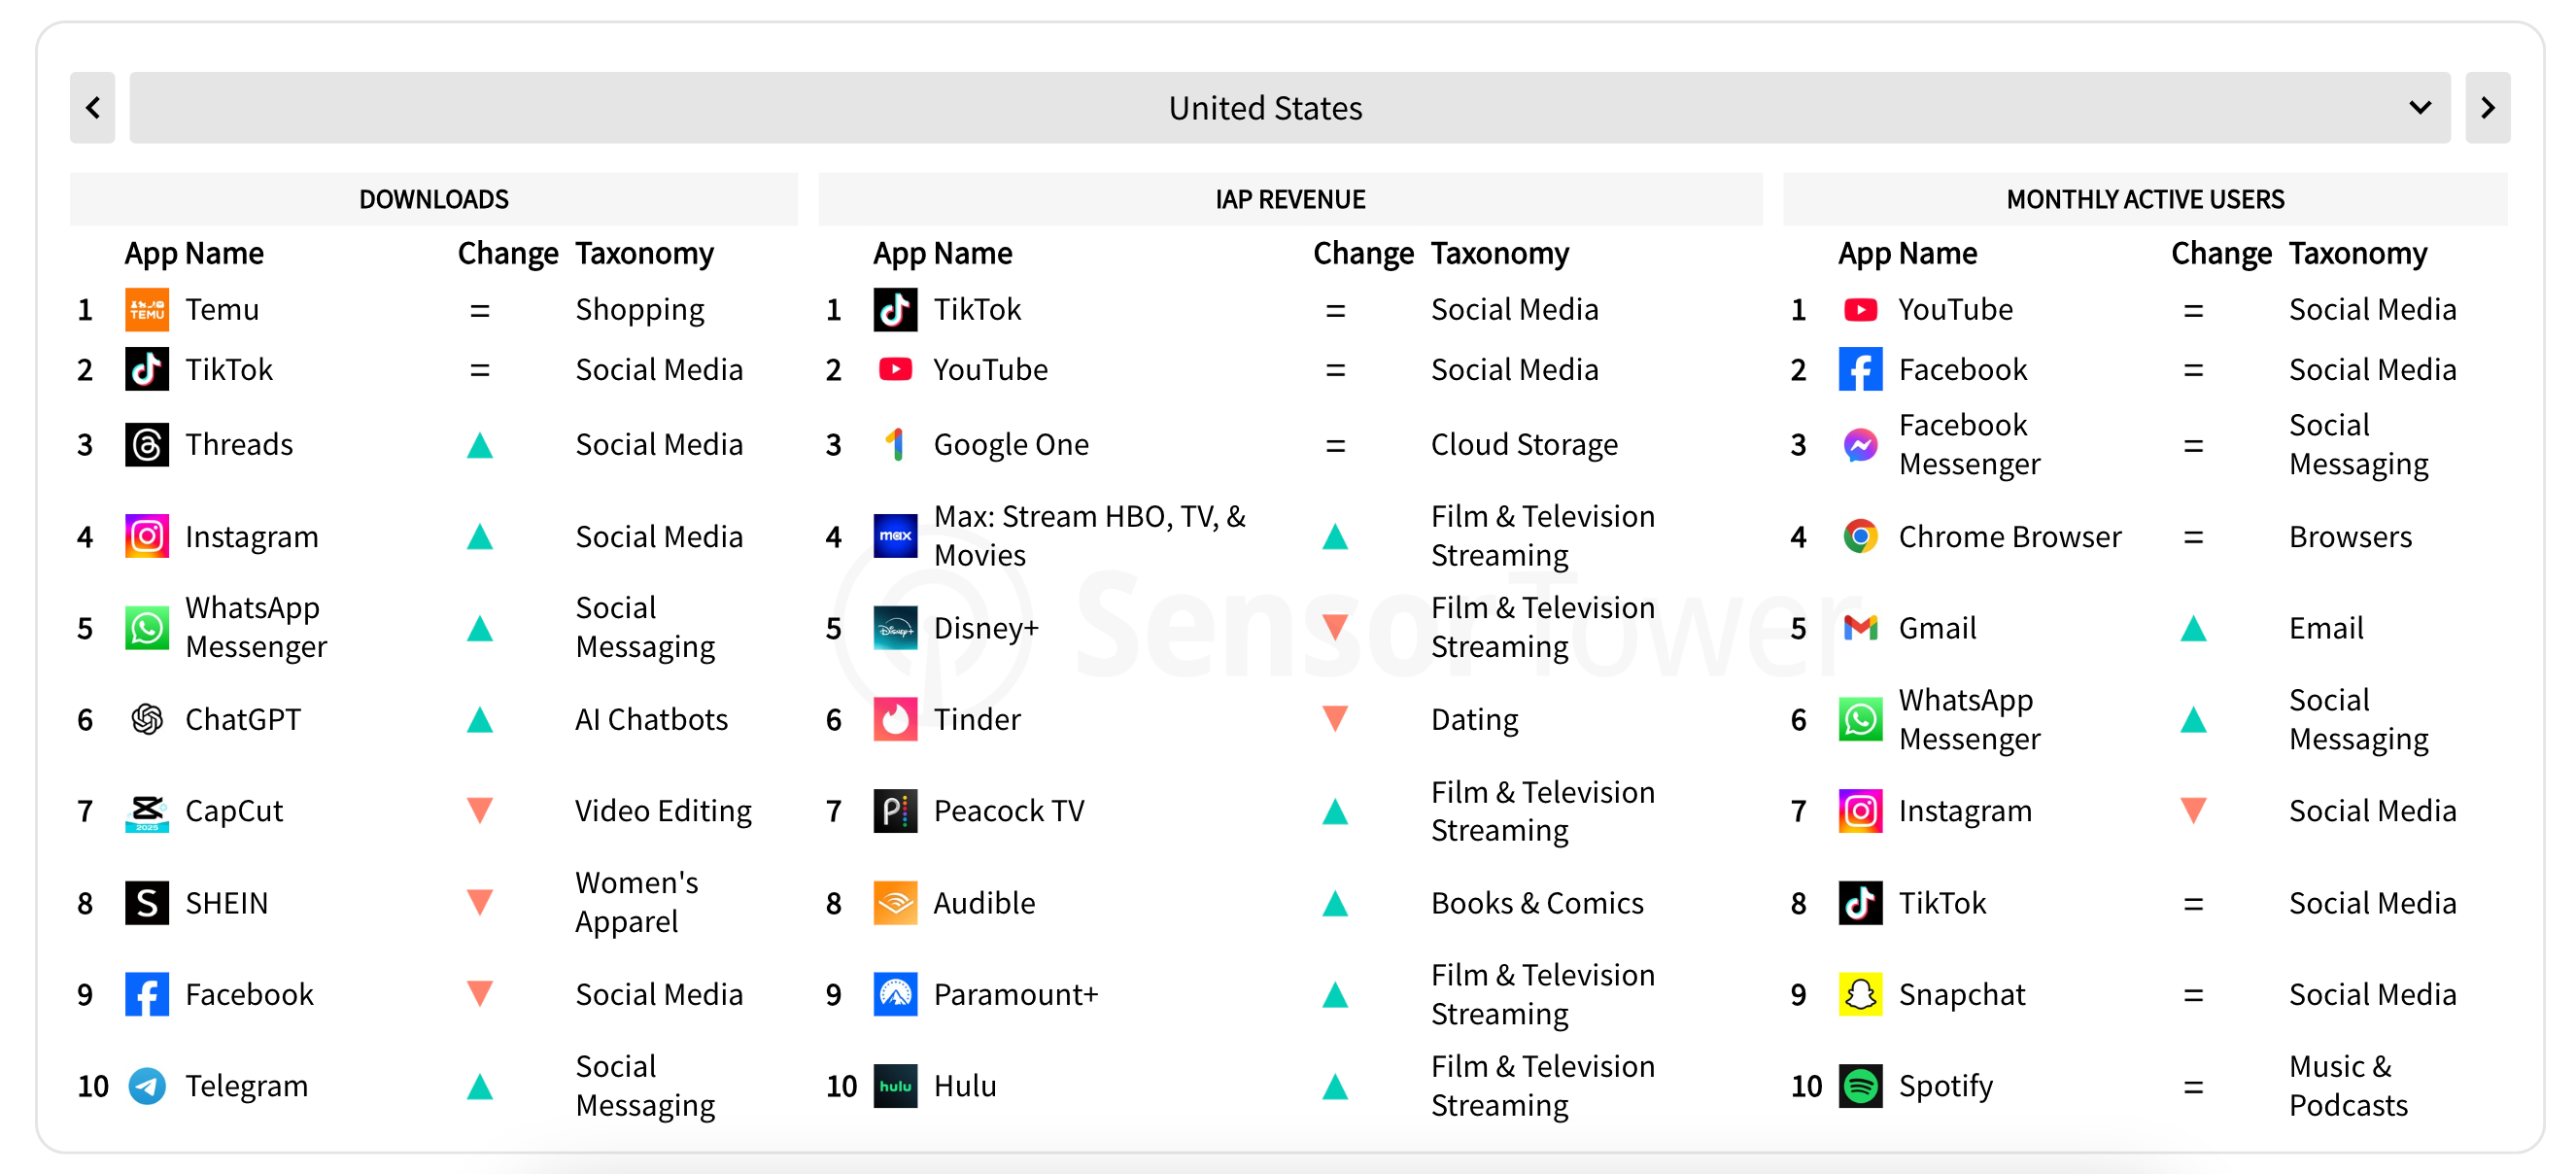Click the AI Chatbots taxonomy label
2576x1174 pixels.
click(651, 720)
